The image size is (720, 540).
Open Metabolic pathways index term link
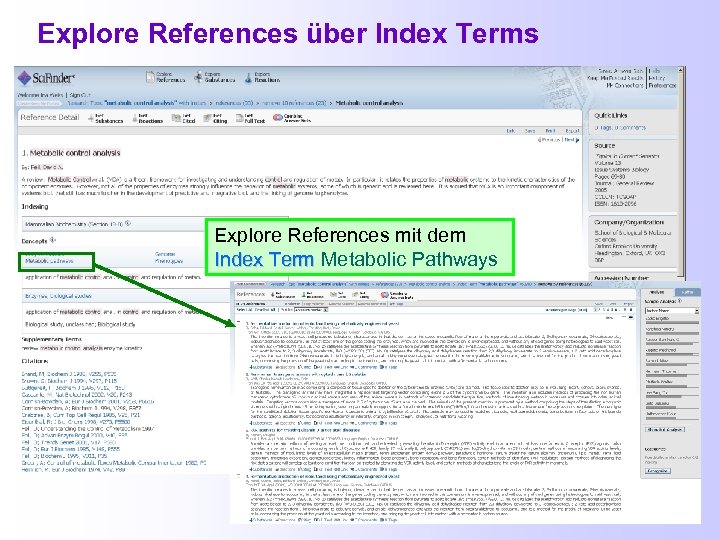(x=49, y=261)
